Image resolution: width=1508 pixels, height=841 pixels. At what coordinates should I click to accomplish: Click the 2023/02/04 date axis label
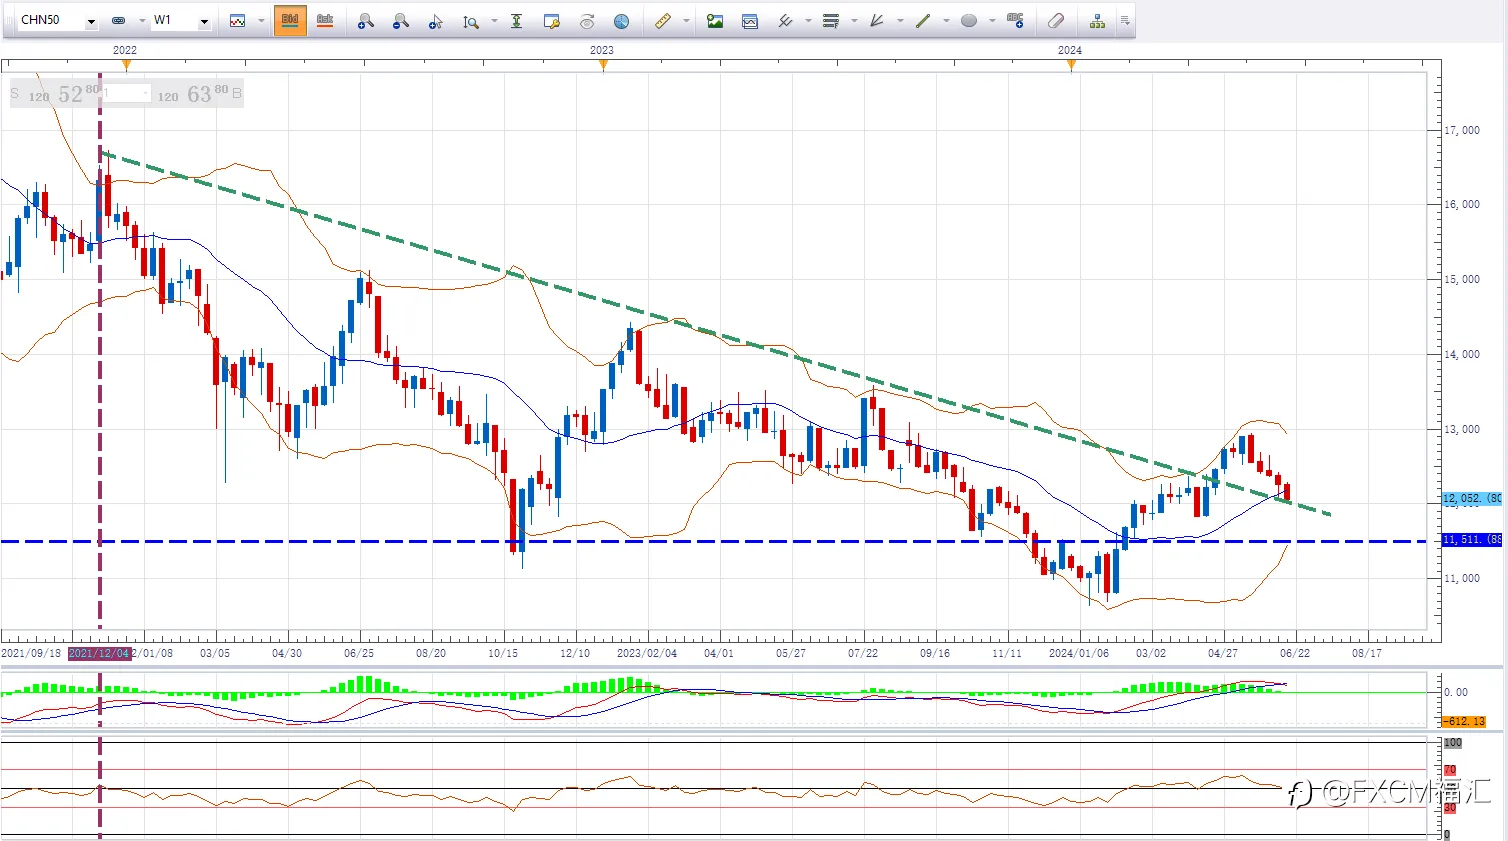[647, 653]
